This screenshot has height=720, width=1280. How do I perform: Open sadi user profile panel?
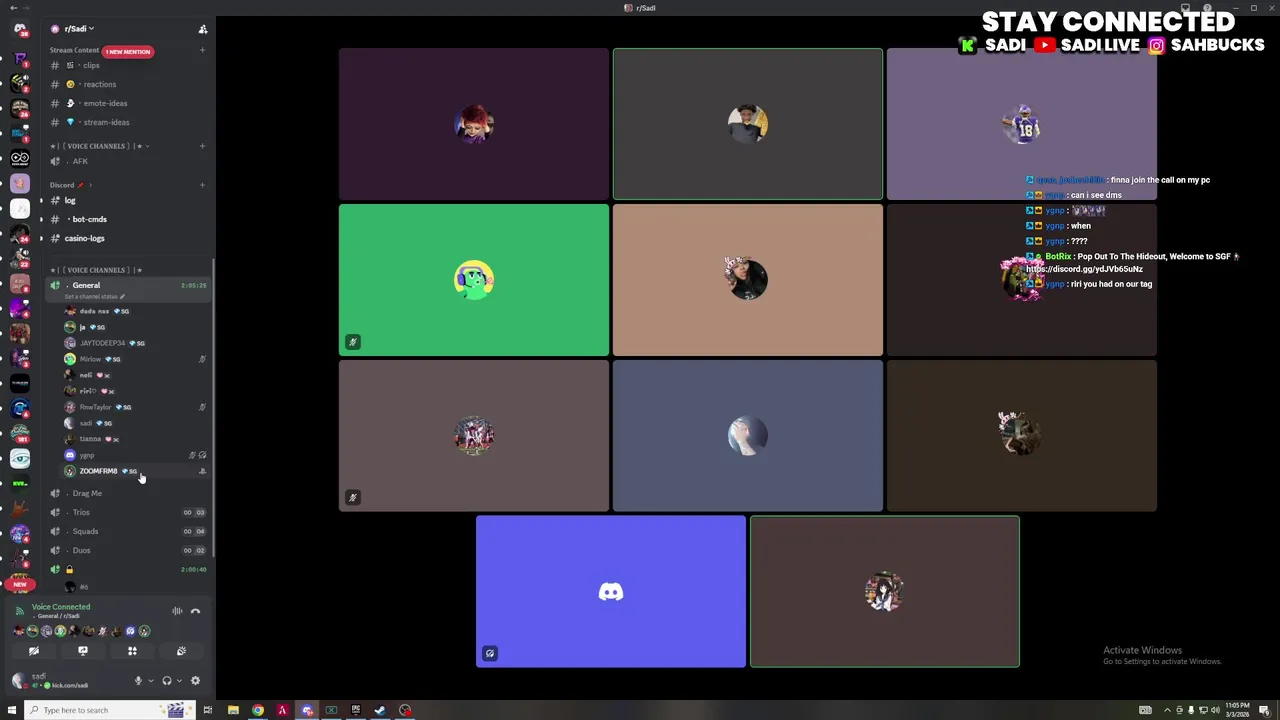pyautogui.click(x=60, y=681)
